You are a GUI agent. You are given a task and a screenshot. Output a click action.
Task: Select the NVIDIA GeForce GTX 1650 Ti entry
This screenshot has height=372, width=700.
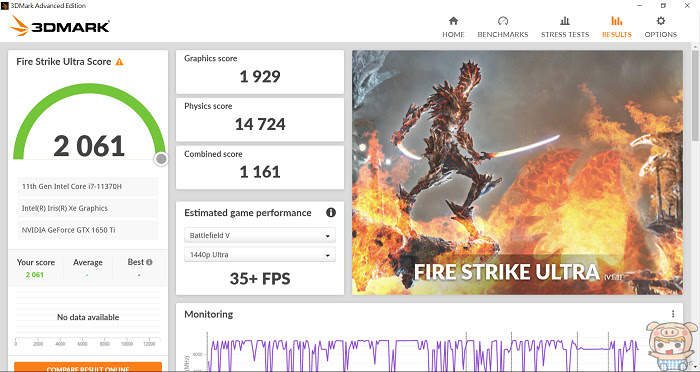click(88, 230)
